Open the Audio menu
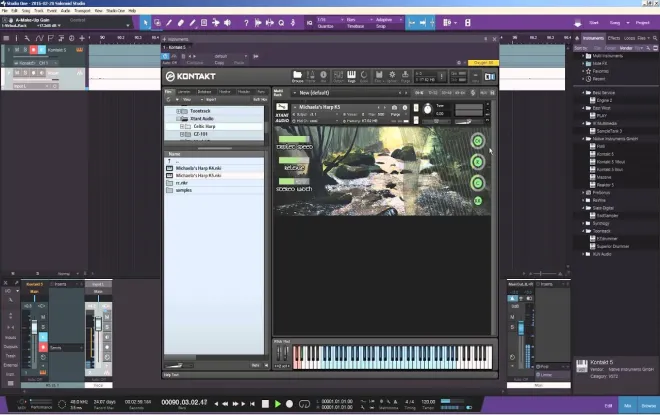Image resolution: width=660 pixels, height=415 pixels. click(x=65, y=11)
